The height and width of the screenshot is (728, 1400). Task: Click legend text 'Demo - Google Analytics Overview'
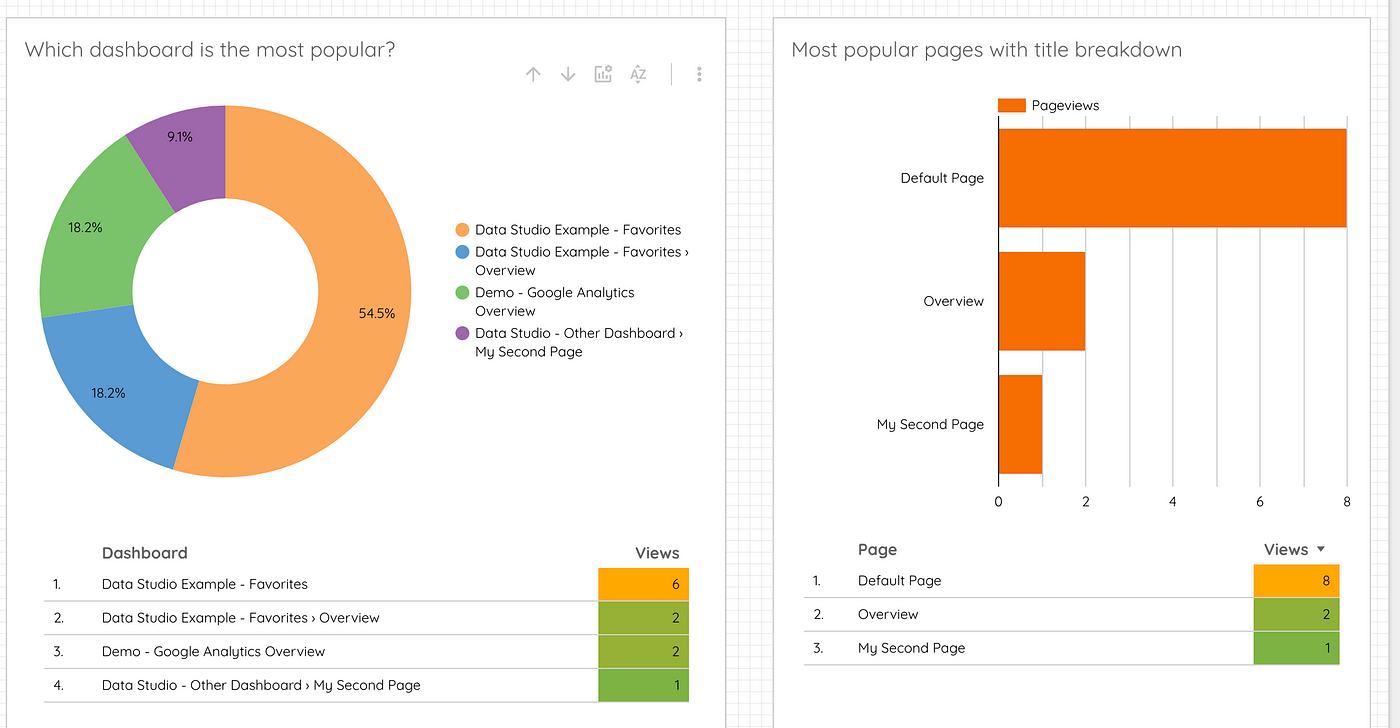tap(555, 302)
